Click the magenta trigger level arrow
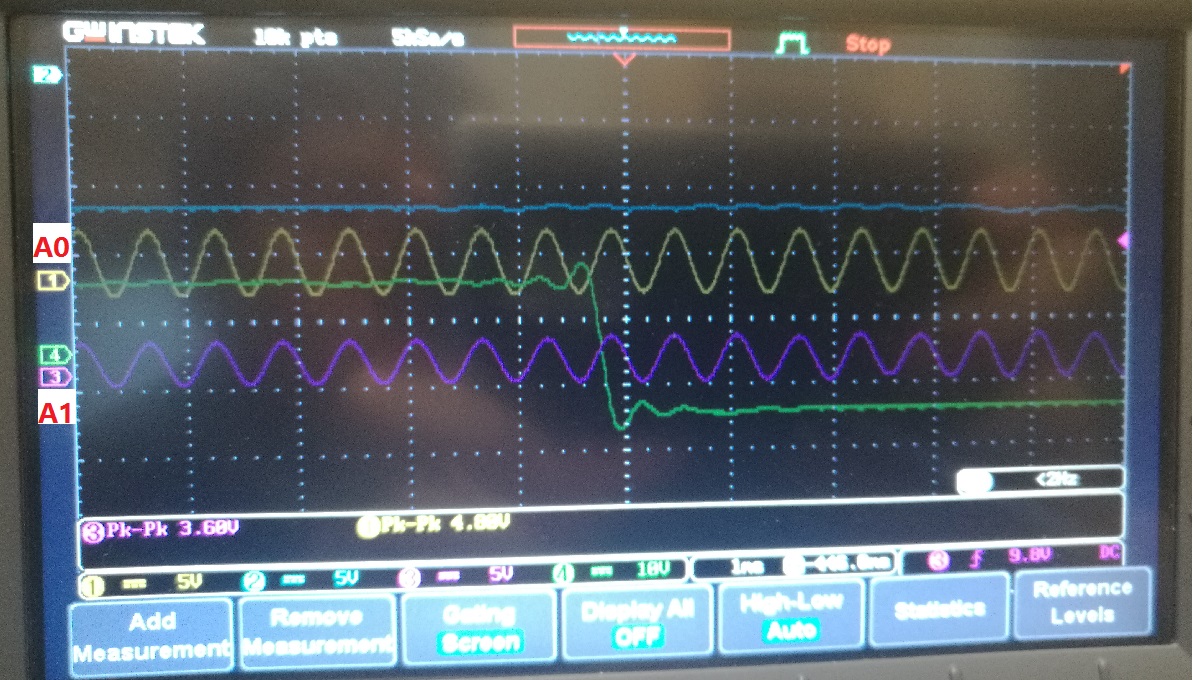 click(x=1122, y=241)
